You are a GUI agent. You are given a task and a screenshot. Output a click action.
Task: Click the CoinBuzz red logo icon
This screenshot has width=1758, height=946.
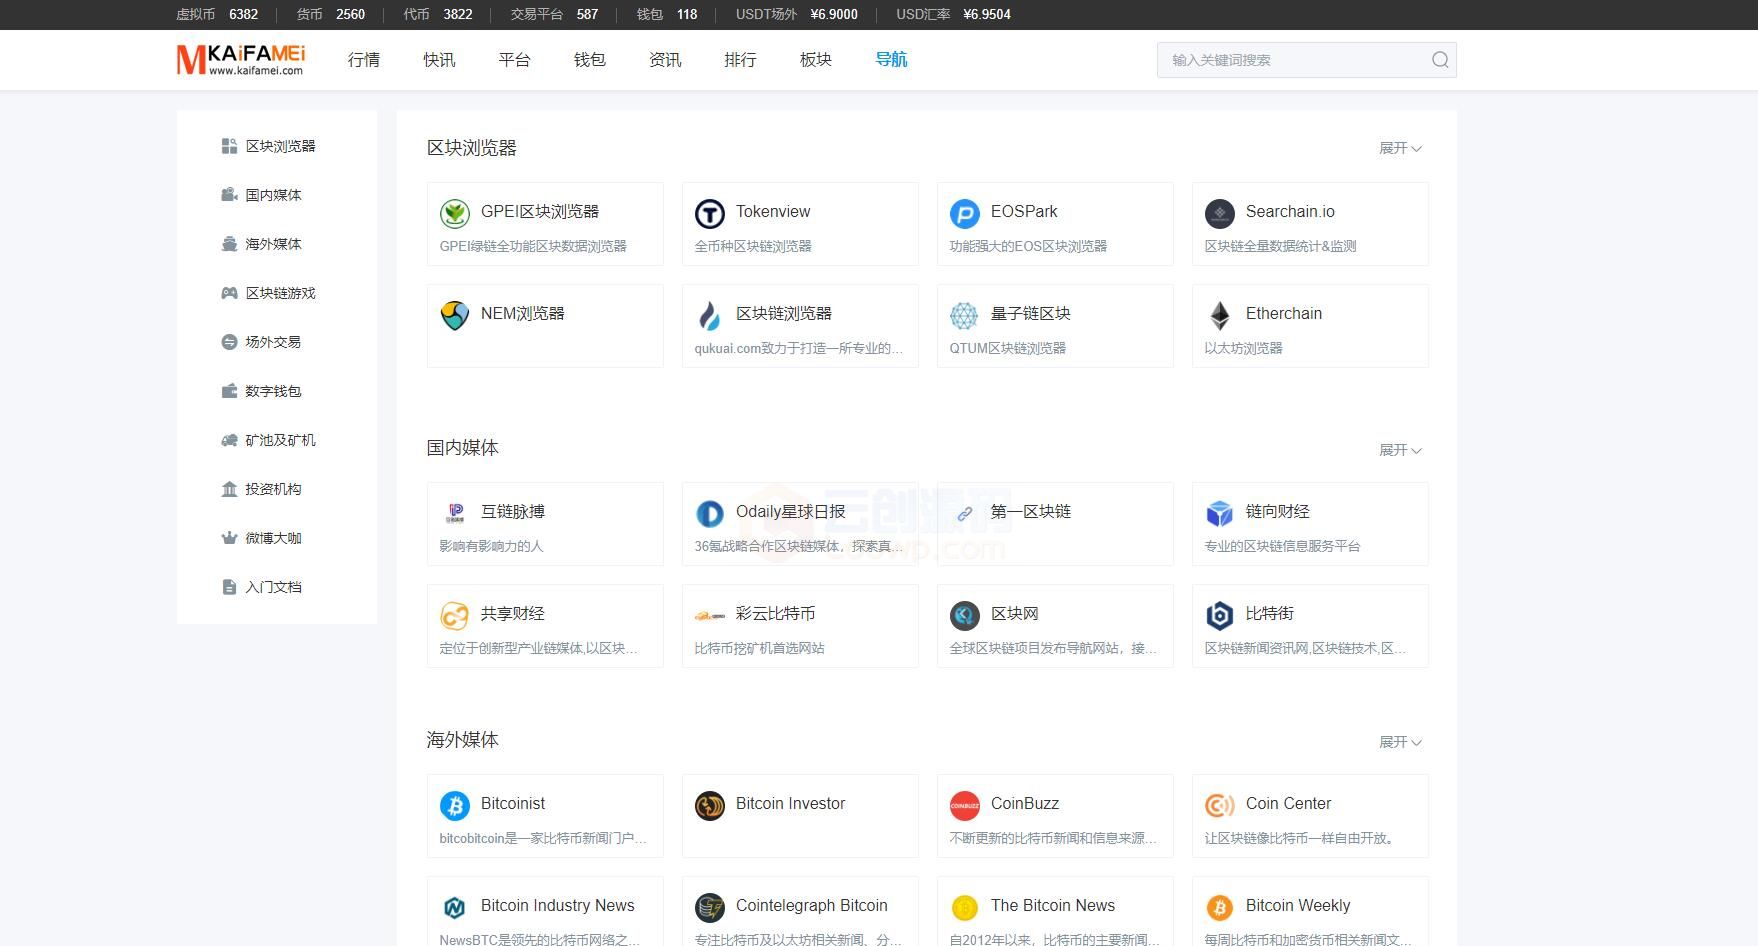(965, 805)
